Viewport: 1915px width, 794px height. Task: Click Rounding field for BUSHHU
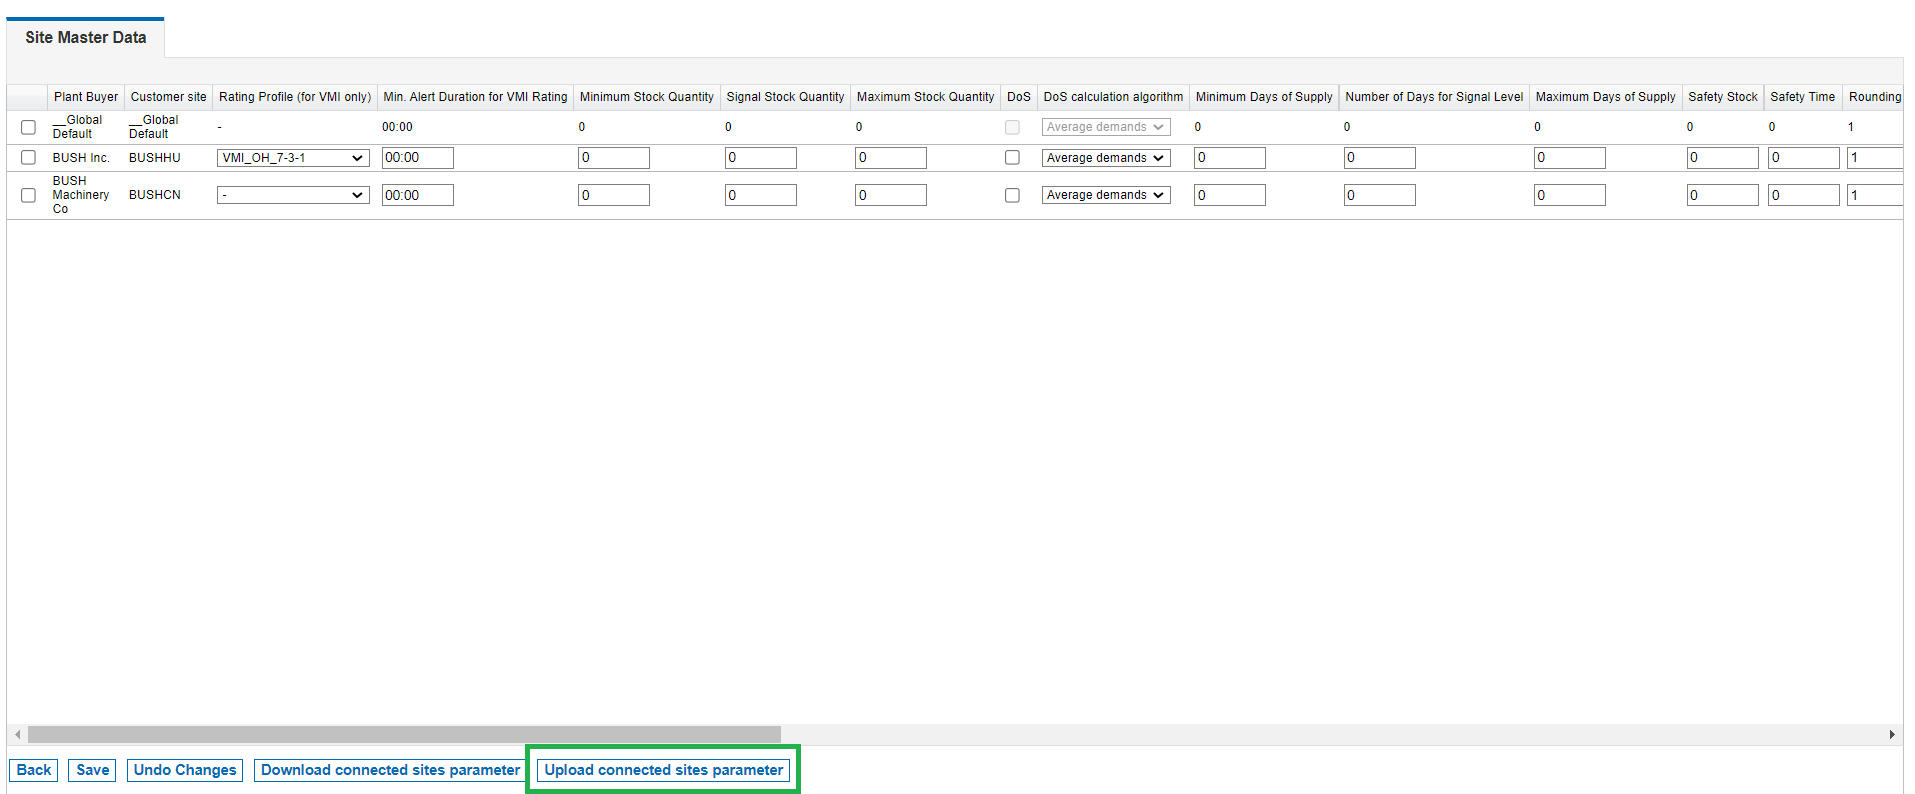1875,158
